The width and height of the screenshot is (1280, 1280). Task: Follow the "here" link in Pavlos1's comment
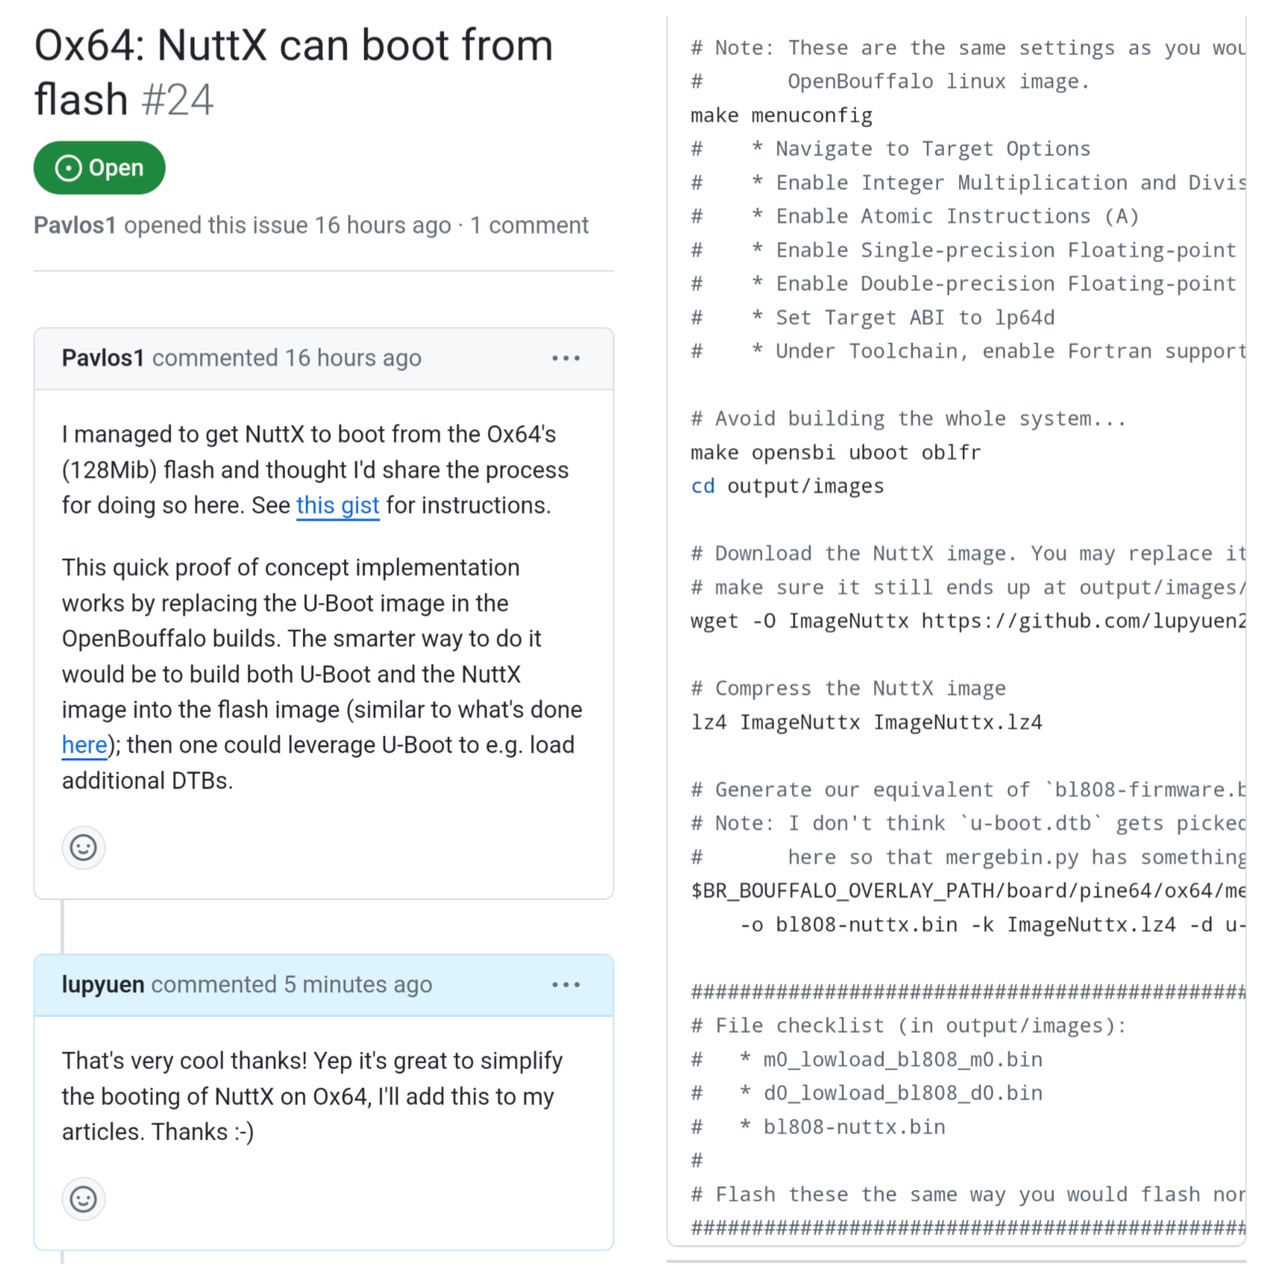[84, 745]
